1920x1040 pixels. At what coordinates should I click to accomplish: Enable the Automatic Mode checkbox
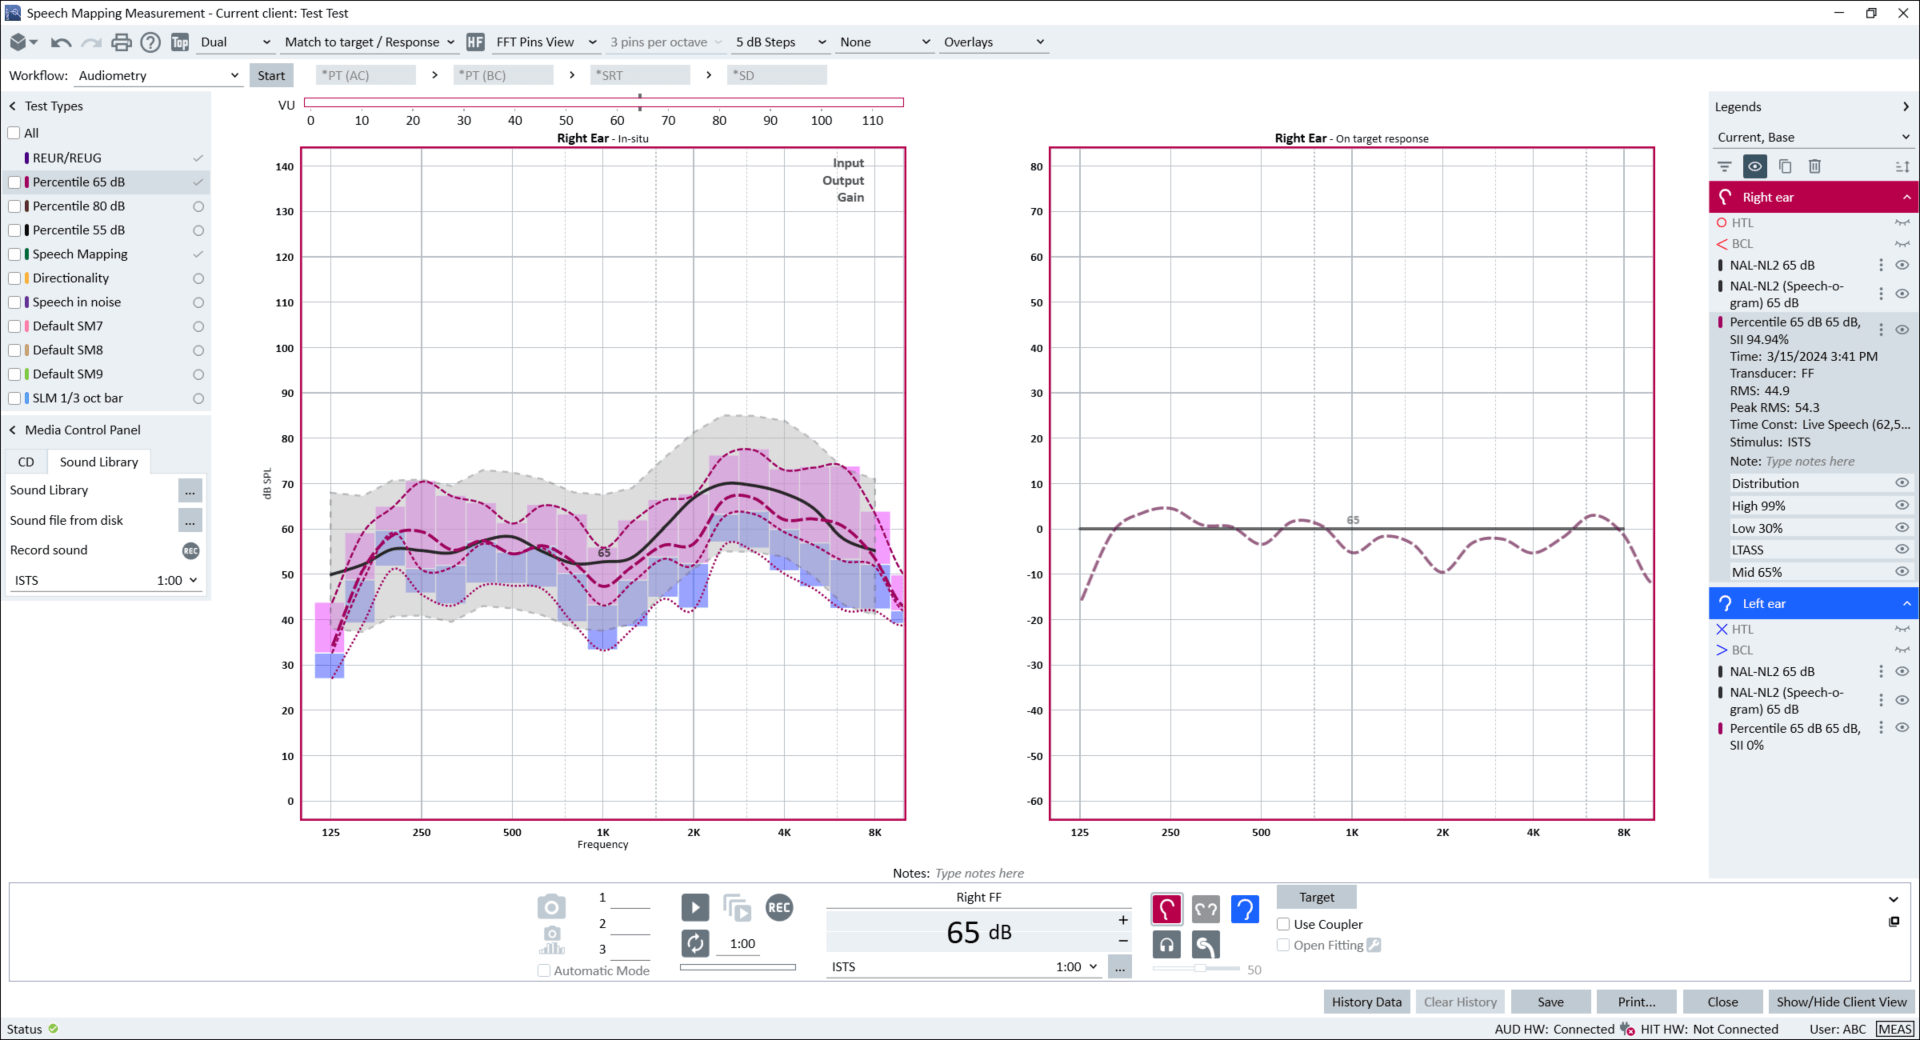point(543,970)
